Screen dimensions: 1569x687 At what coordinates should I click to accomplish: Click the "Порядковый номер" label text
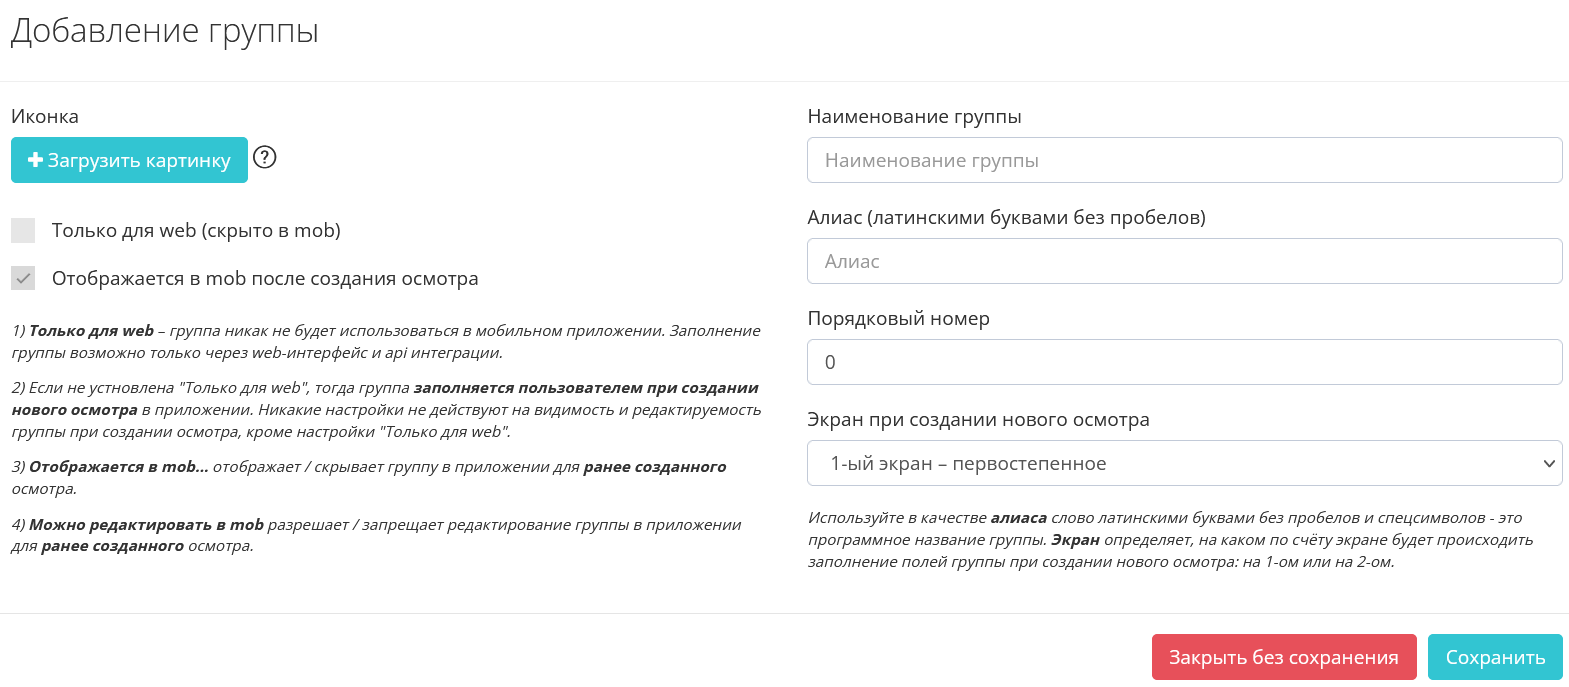point(898,318)
